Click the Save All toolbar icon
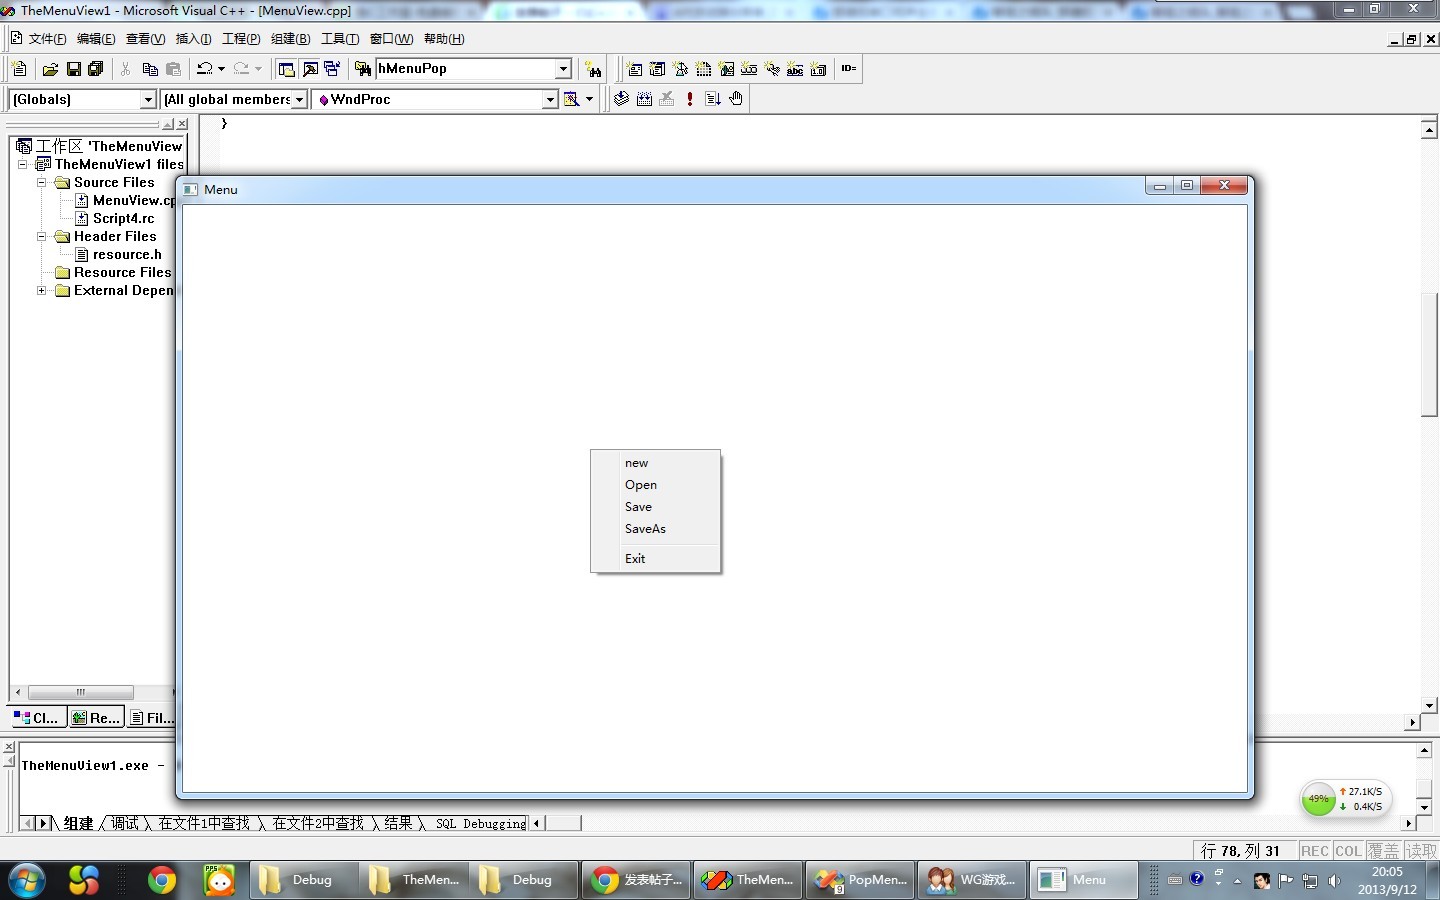 click(96, 69)
